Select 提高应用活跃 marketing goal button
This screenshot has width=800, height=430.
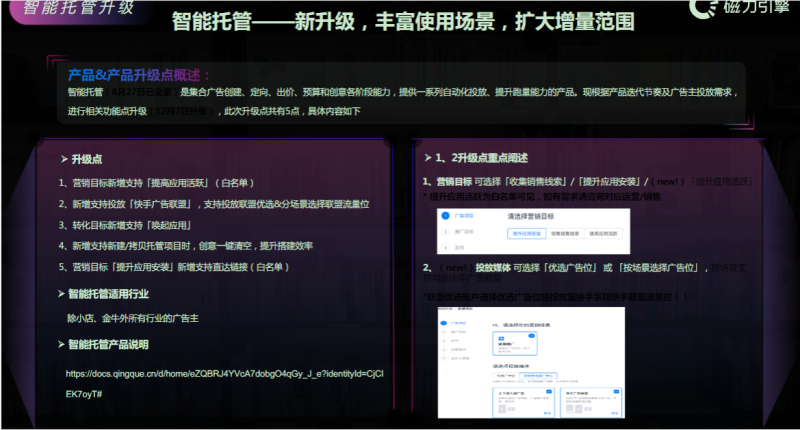coord(603,234)
